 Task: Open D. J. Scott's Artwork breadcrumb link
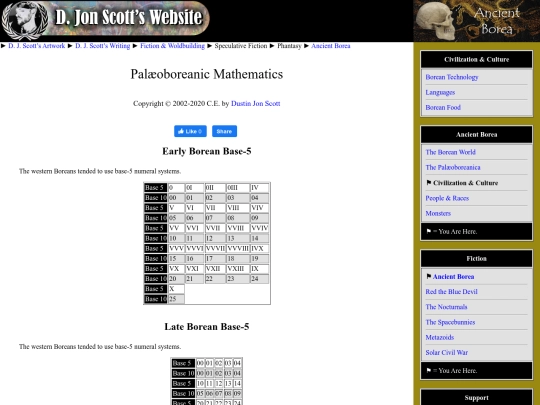click(x=37, y=46)
